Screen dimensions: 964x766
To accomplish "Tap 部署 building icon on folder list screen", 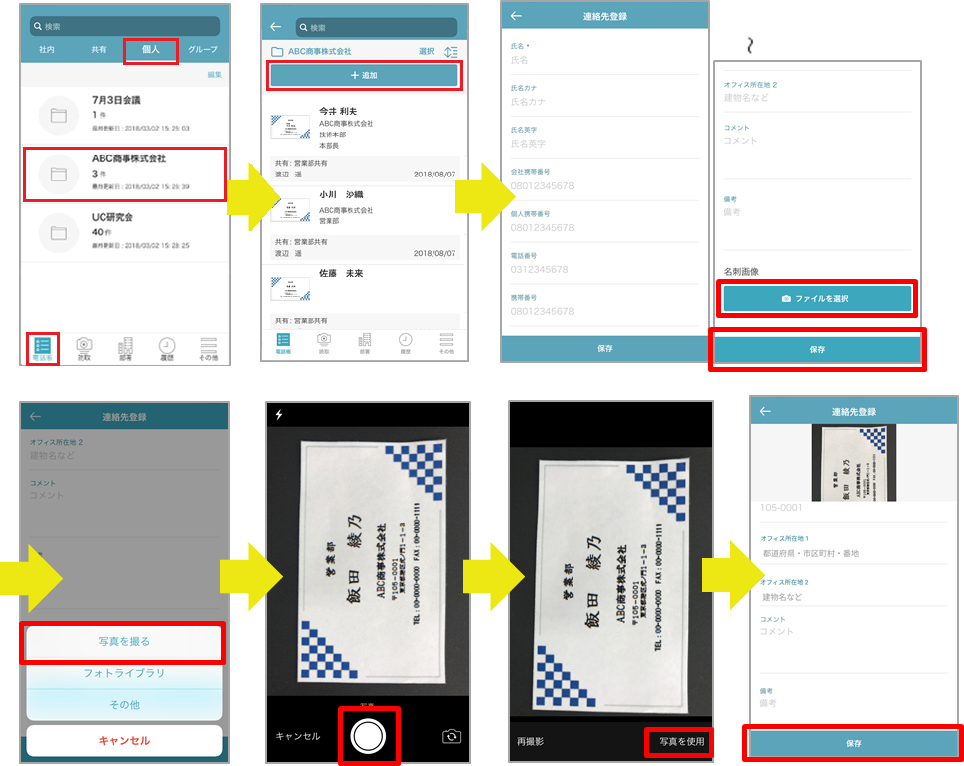I will pos(125,347).
